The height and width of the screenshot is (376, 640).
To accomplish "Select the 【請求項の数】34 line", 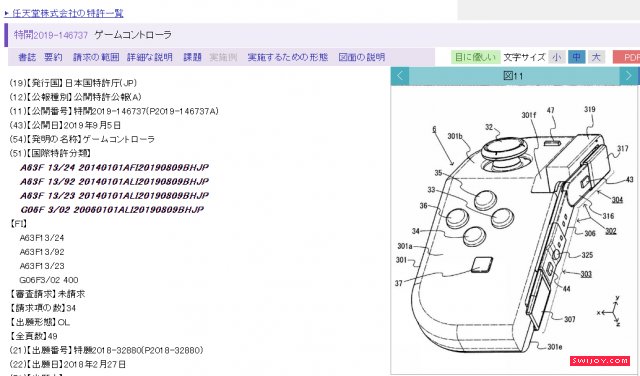I will coord(42,308).
